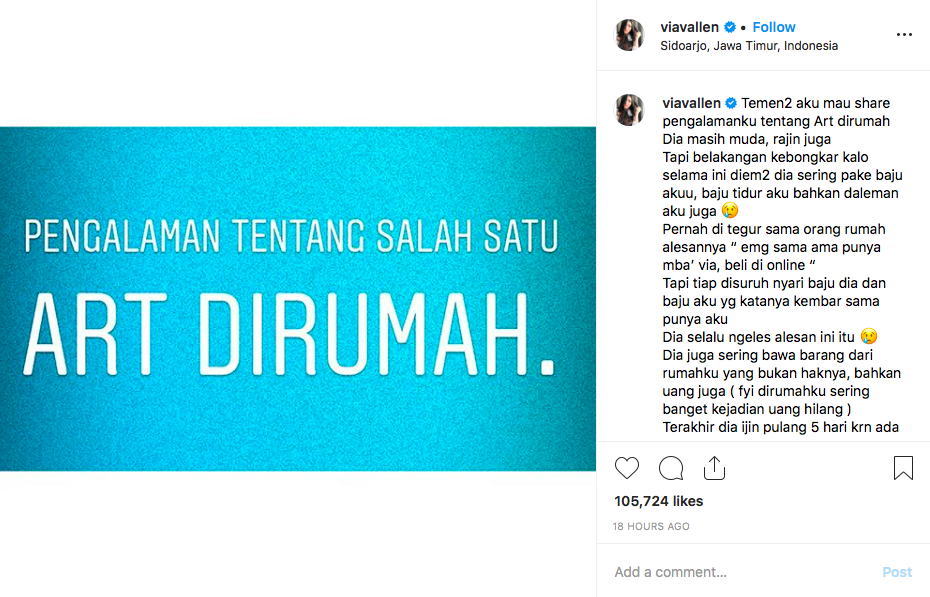Click verified badge next to header username

tap(730, 27)
